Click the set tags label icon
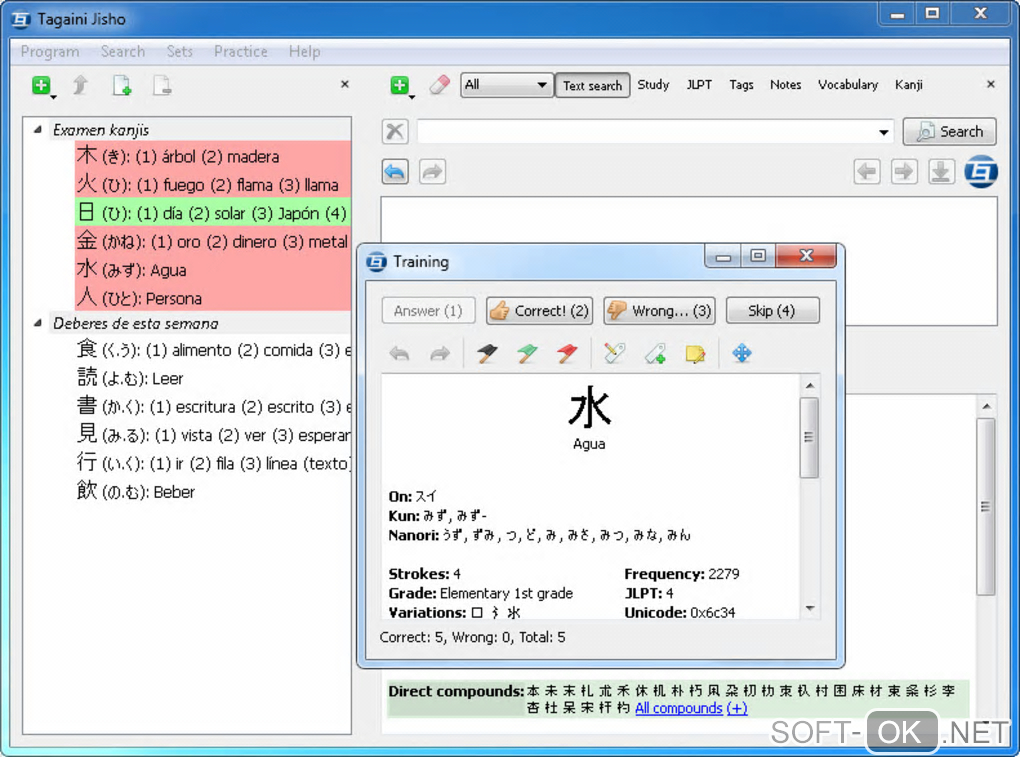The width and height of the screenshot is (1020, 757). pos(614,353)
